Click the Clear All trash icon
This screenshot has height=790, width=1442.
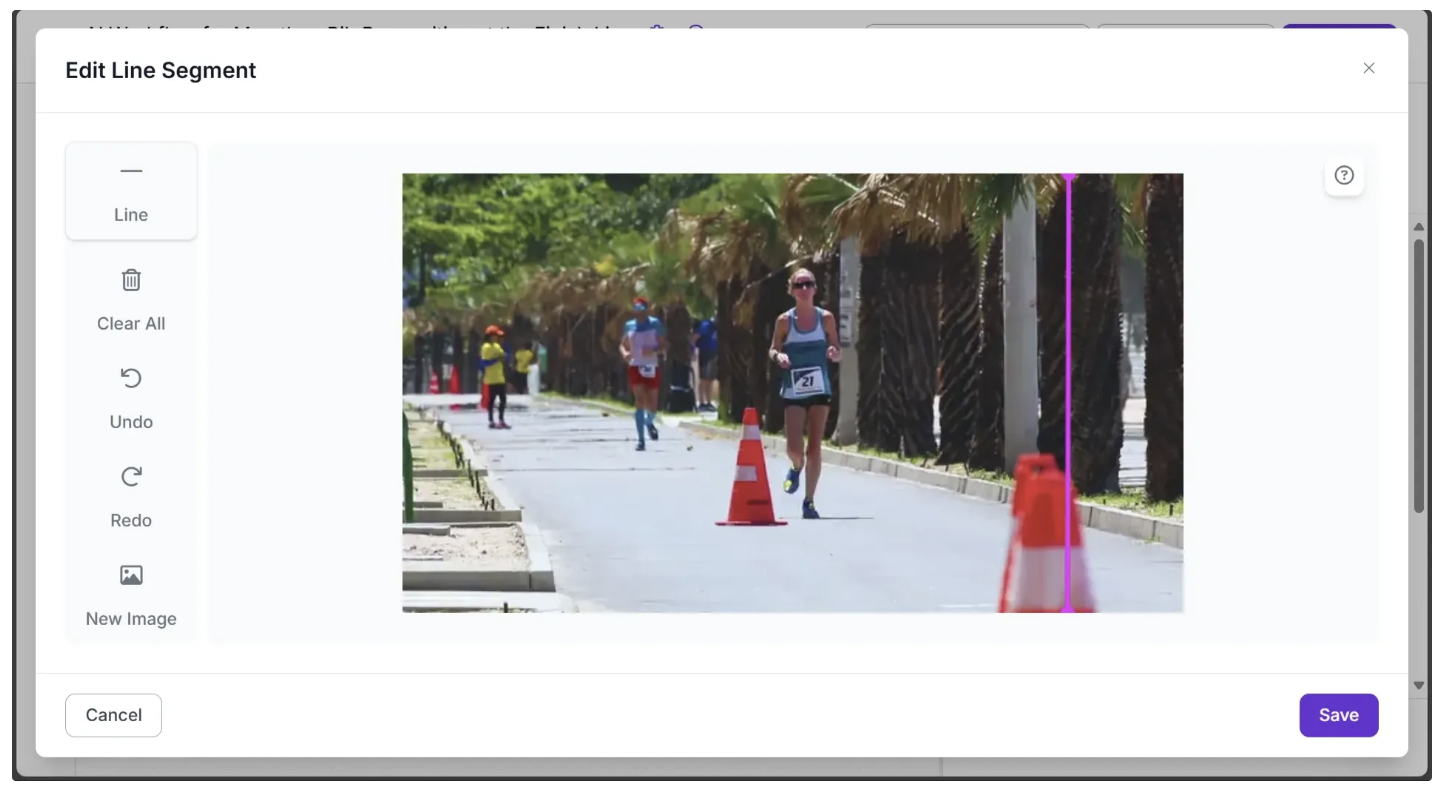(x=131, y=280)
